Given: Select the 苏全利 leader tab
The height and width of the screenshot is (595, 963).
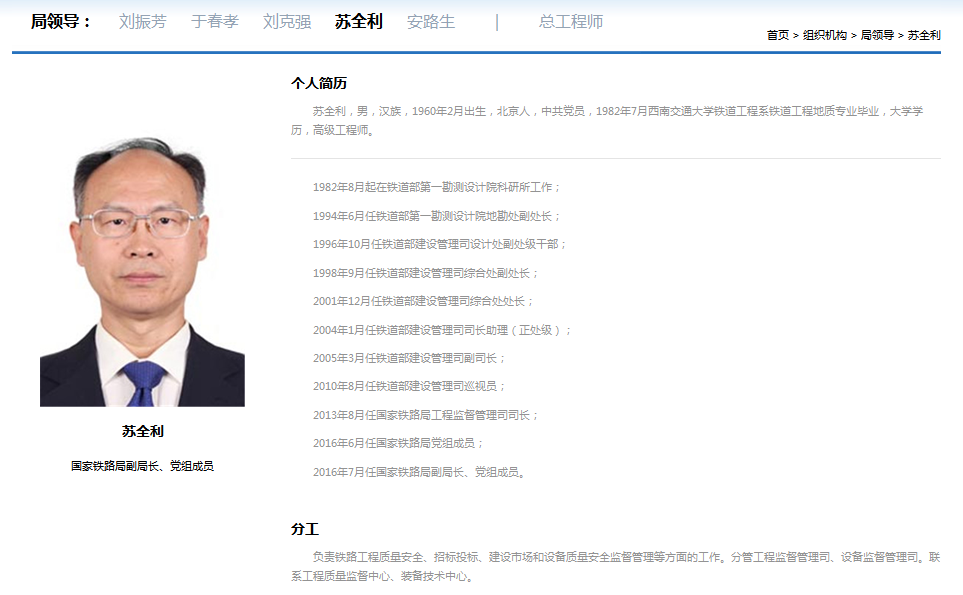Looking at the screenshot, I should (359, 21).
